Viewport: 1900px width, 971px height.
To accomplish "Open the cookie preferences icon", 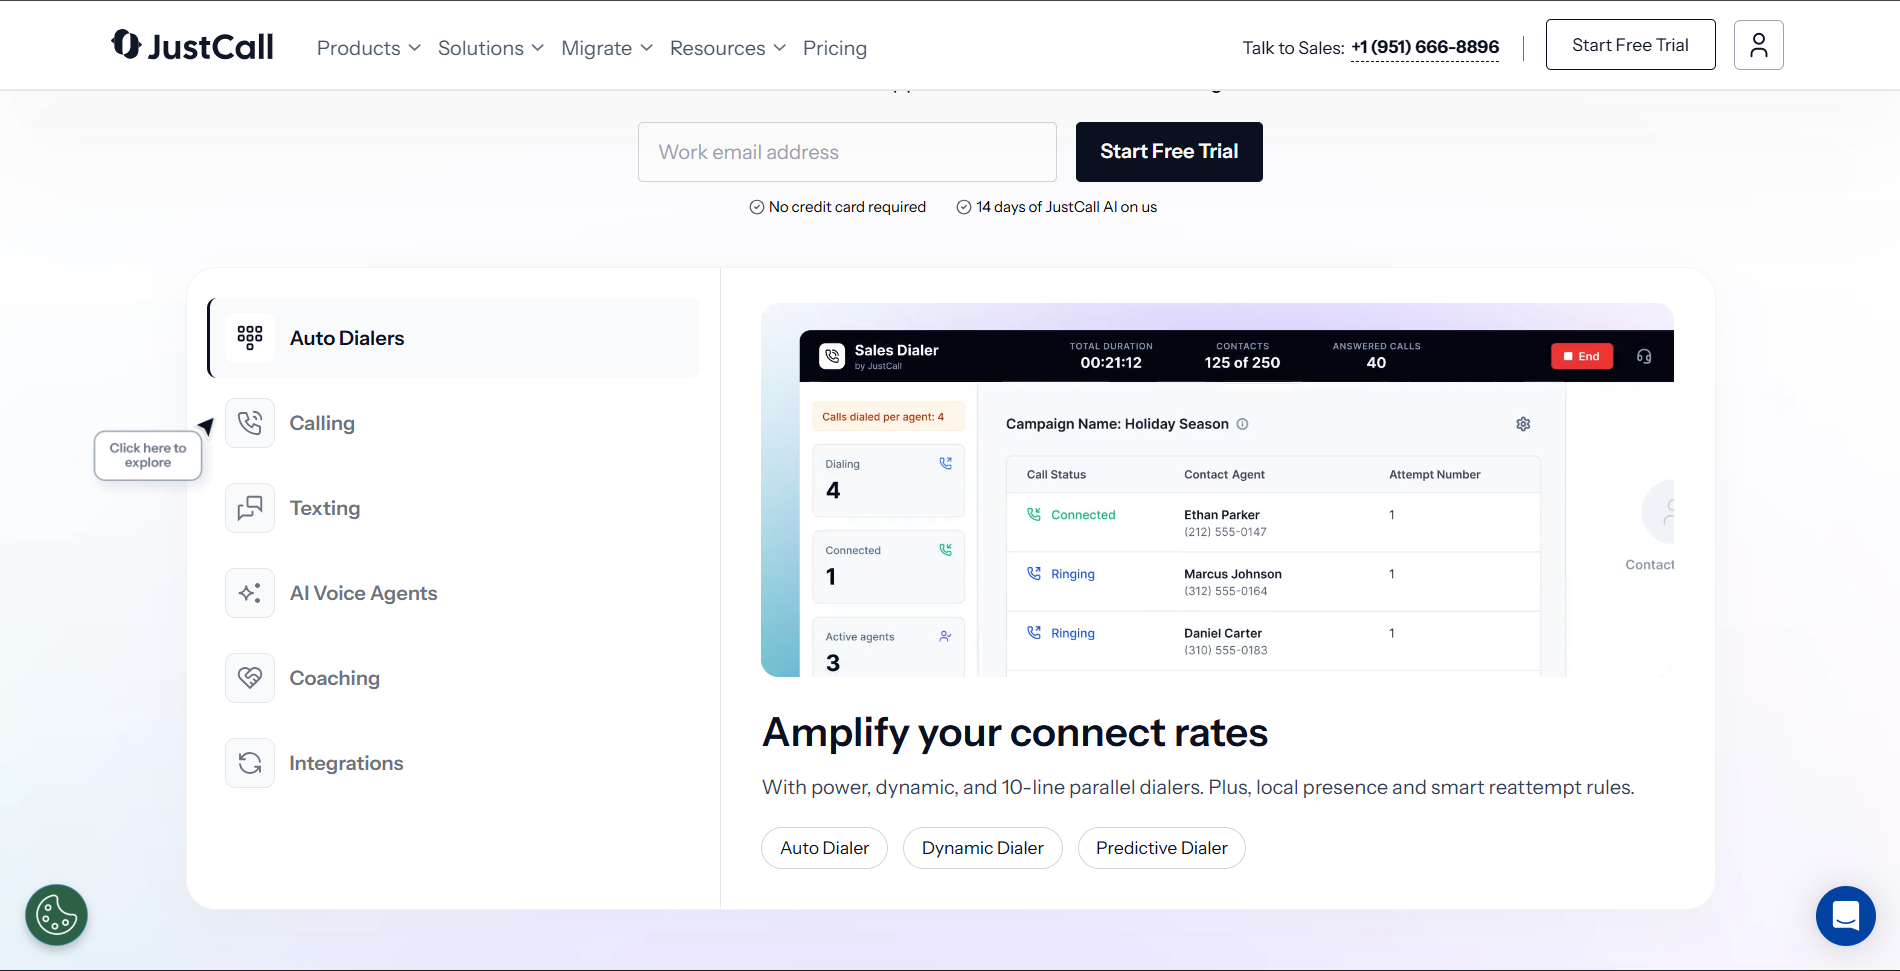I will 57,915.
